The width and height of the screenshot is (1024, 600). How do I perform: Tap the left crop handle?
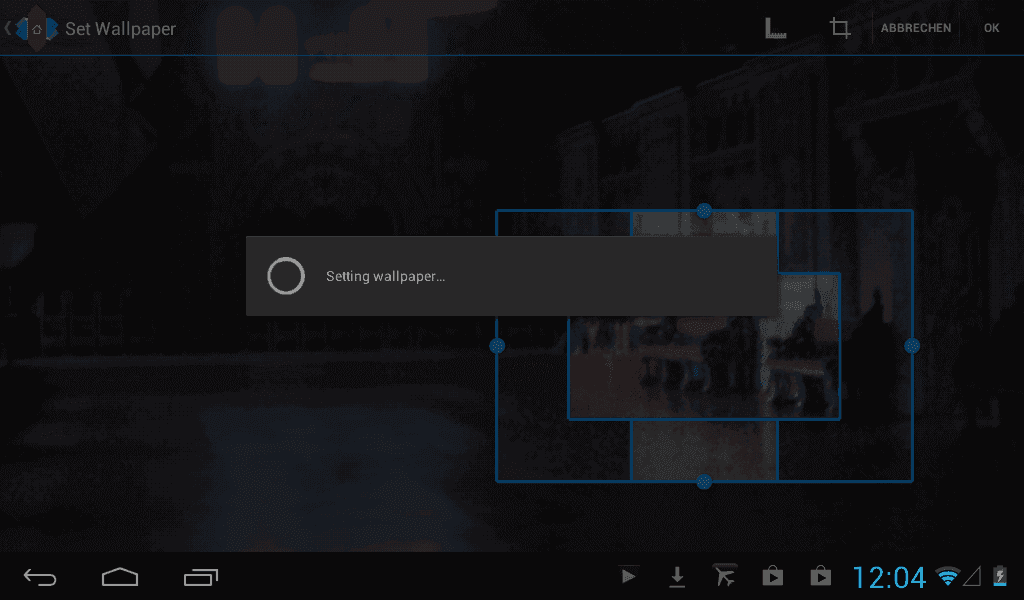tap(497, 346)
